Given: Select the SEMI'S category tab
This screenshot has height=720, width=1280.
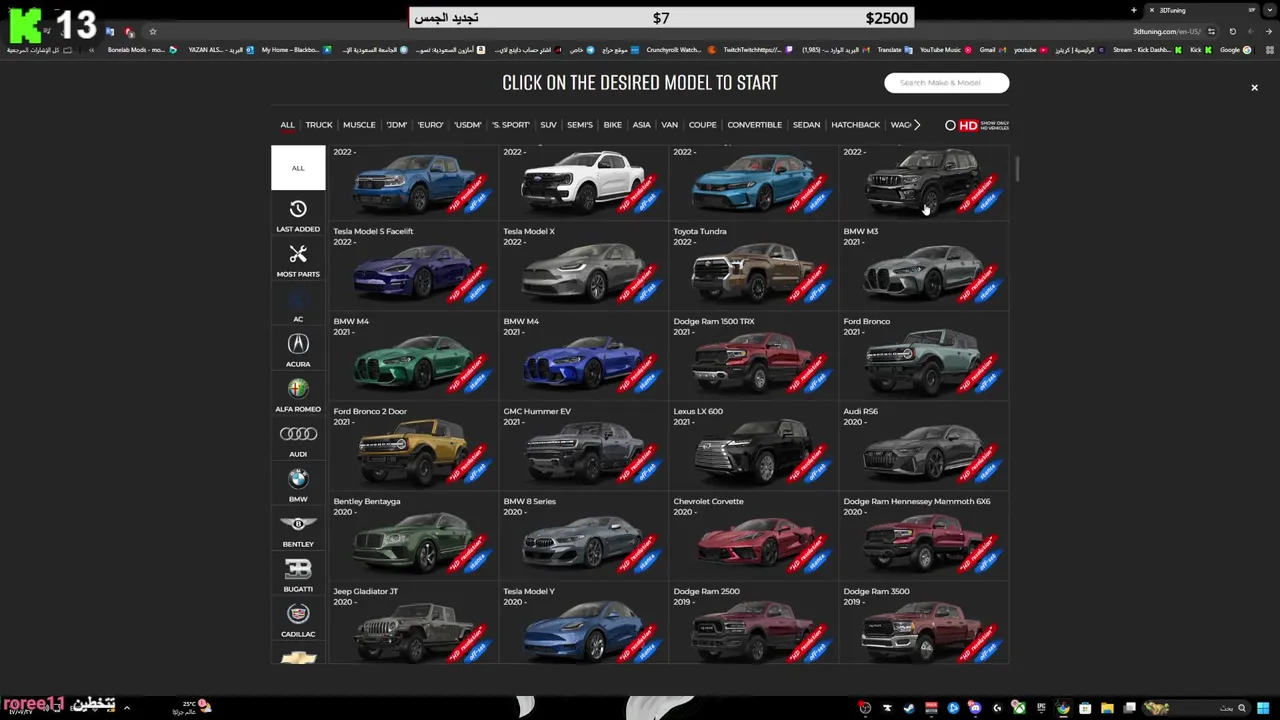Looking at the screenshot, I should (x=580, y=125).
